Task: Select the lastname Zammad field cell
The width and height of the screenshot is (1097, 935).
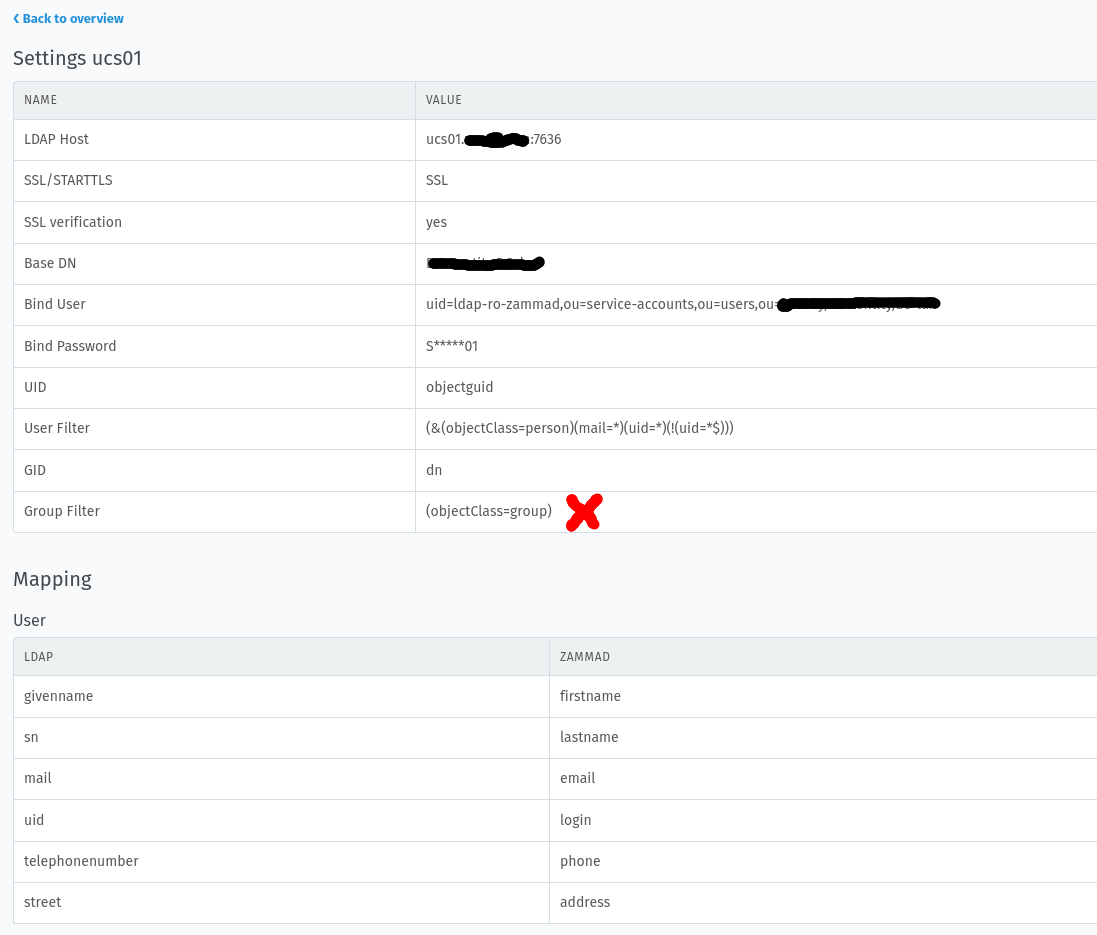Action: tap(589, 737)
